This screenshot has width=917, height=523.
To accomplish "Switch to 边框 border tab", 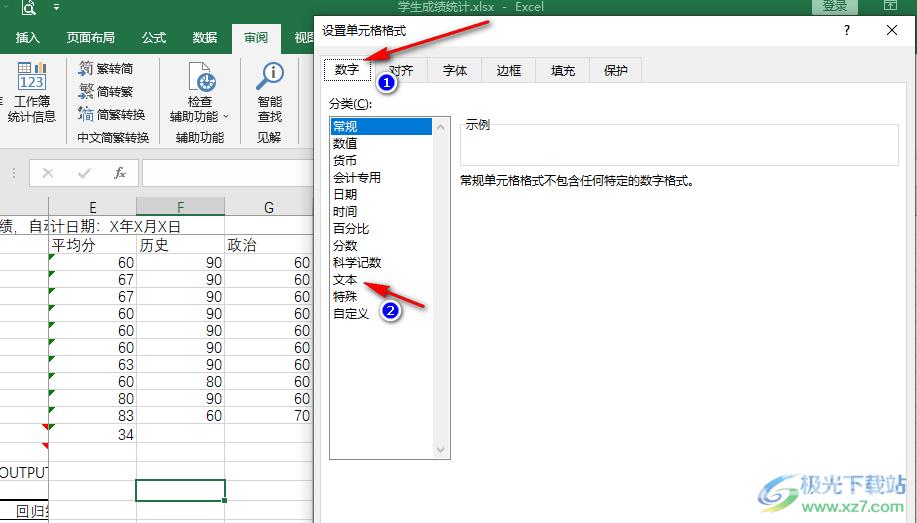I will click(508, 70).
